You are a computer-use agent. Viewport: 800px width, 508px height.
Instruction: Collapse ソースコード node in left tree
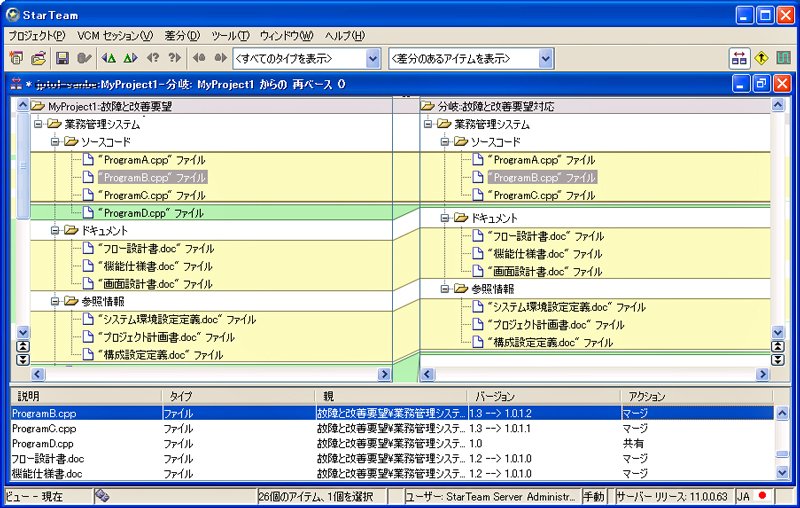pos(55,142)
